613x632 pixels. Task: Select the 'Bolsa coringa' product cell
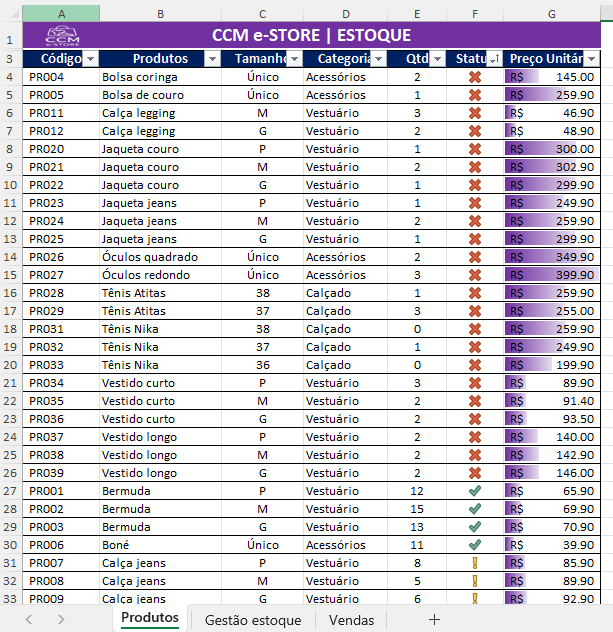click(160, 77)
